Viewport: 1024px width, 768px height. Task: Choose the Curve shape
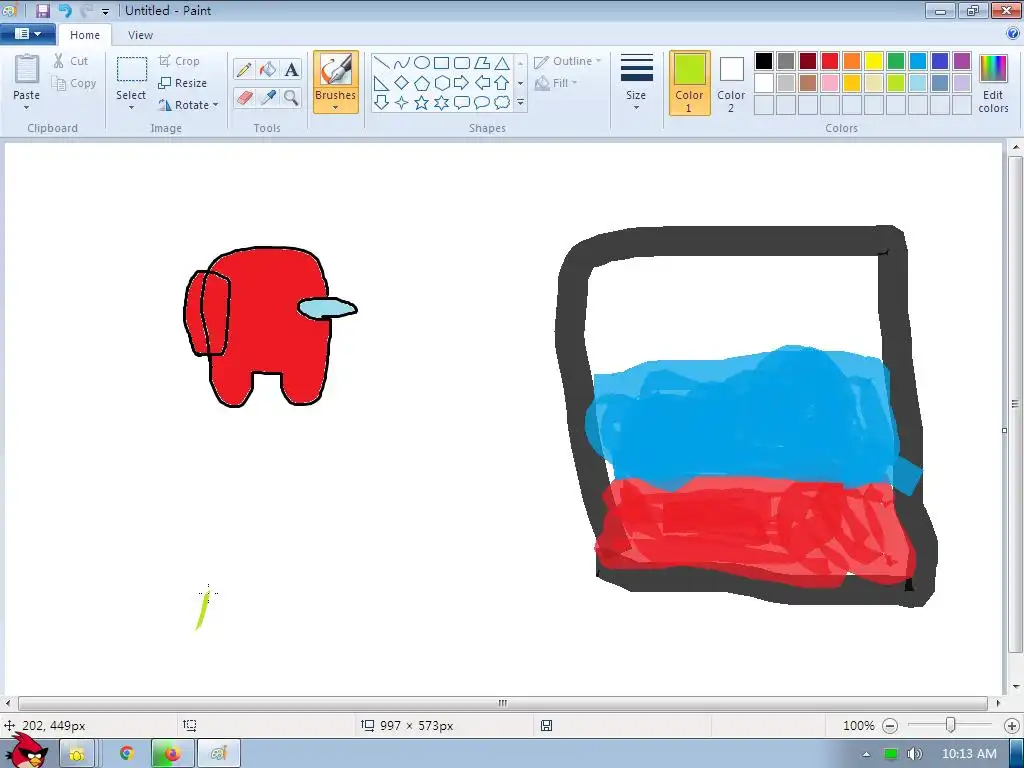402,63
